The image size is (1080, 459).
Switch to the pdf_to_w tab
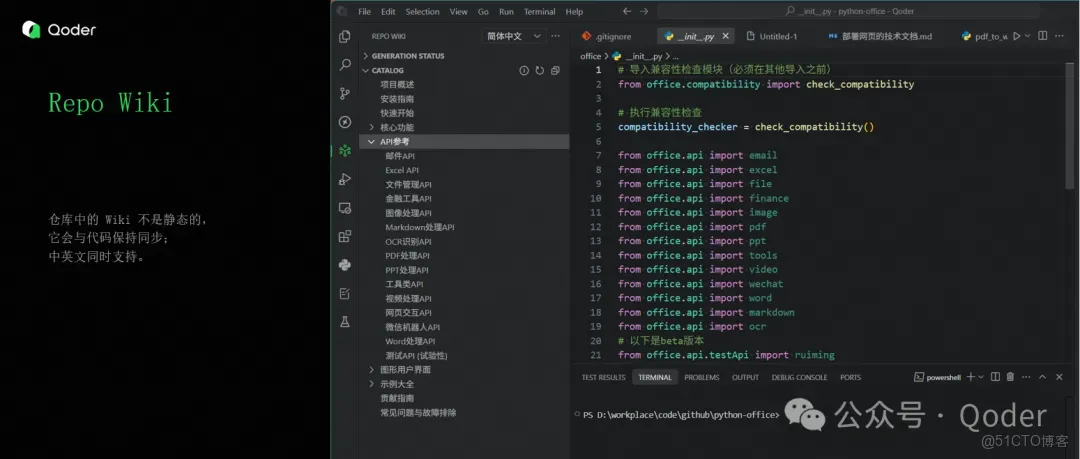tap(984, 36)
